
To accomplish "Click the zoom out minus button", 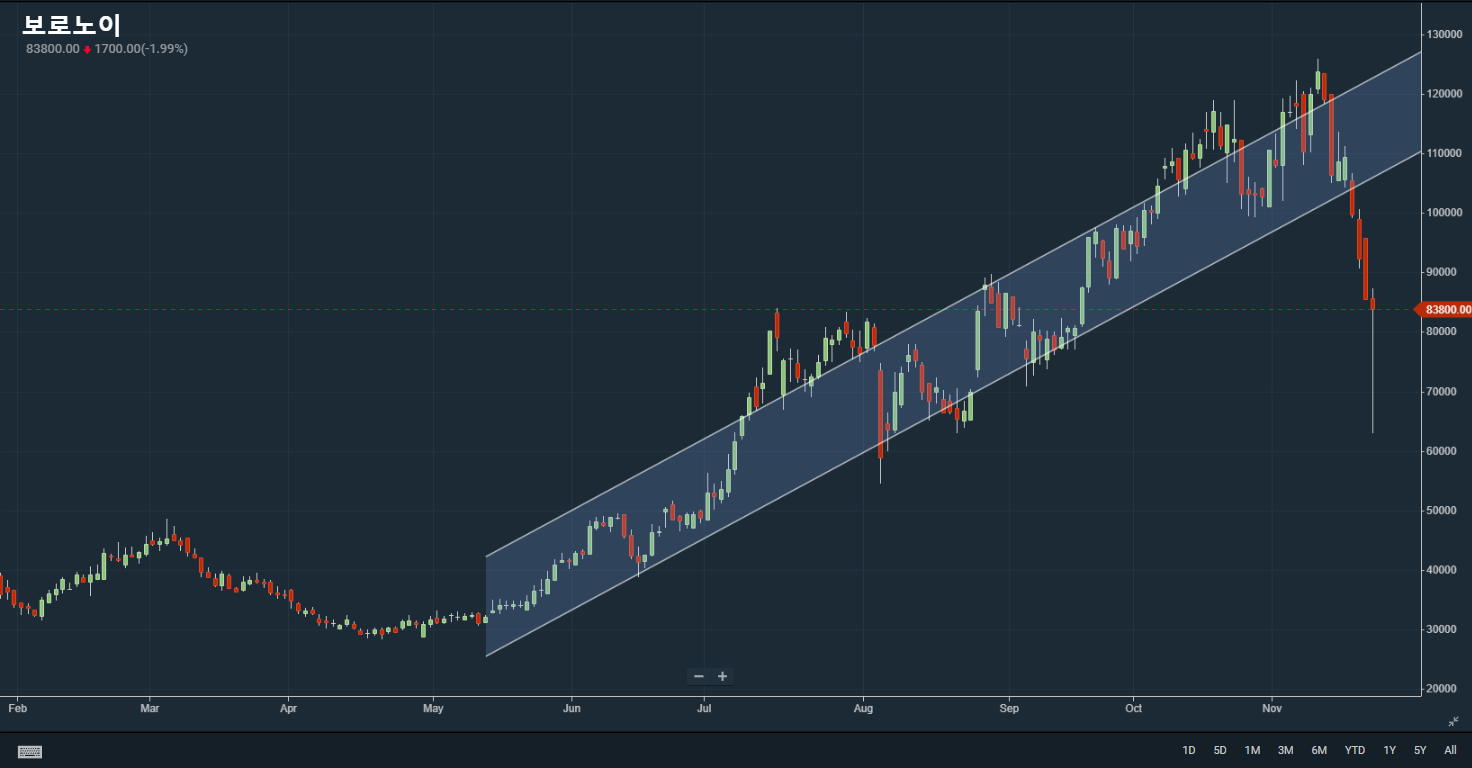I will pyautogui.click(x=699, y=677).
